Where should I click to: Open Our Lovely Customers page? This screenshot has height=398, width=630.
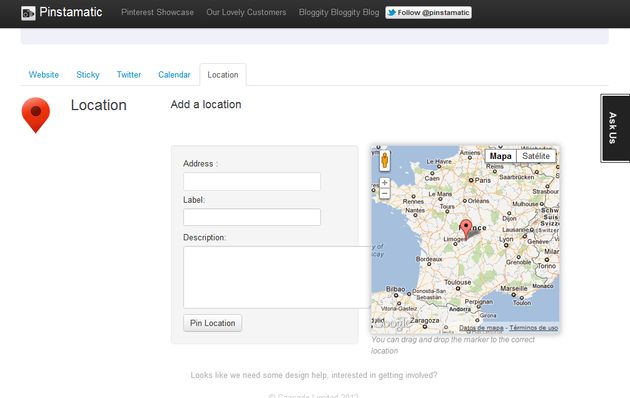click(246, 12)
